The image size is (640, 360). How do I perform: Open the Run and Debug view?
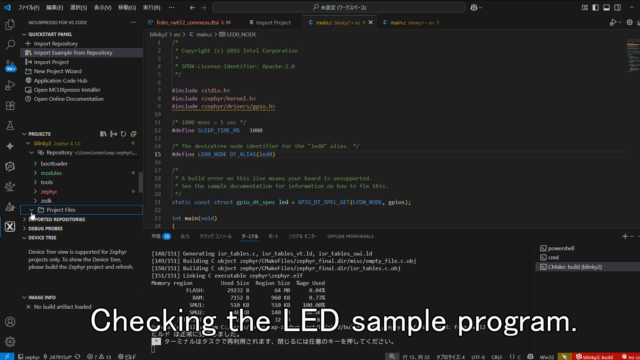[10, 86]
